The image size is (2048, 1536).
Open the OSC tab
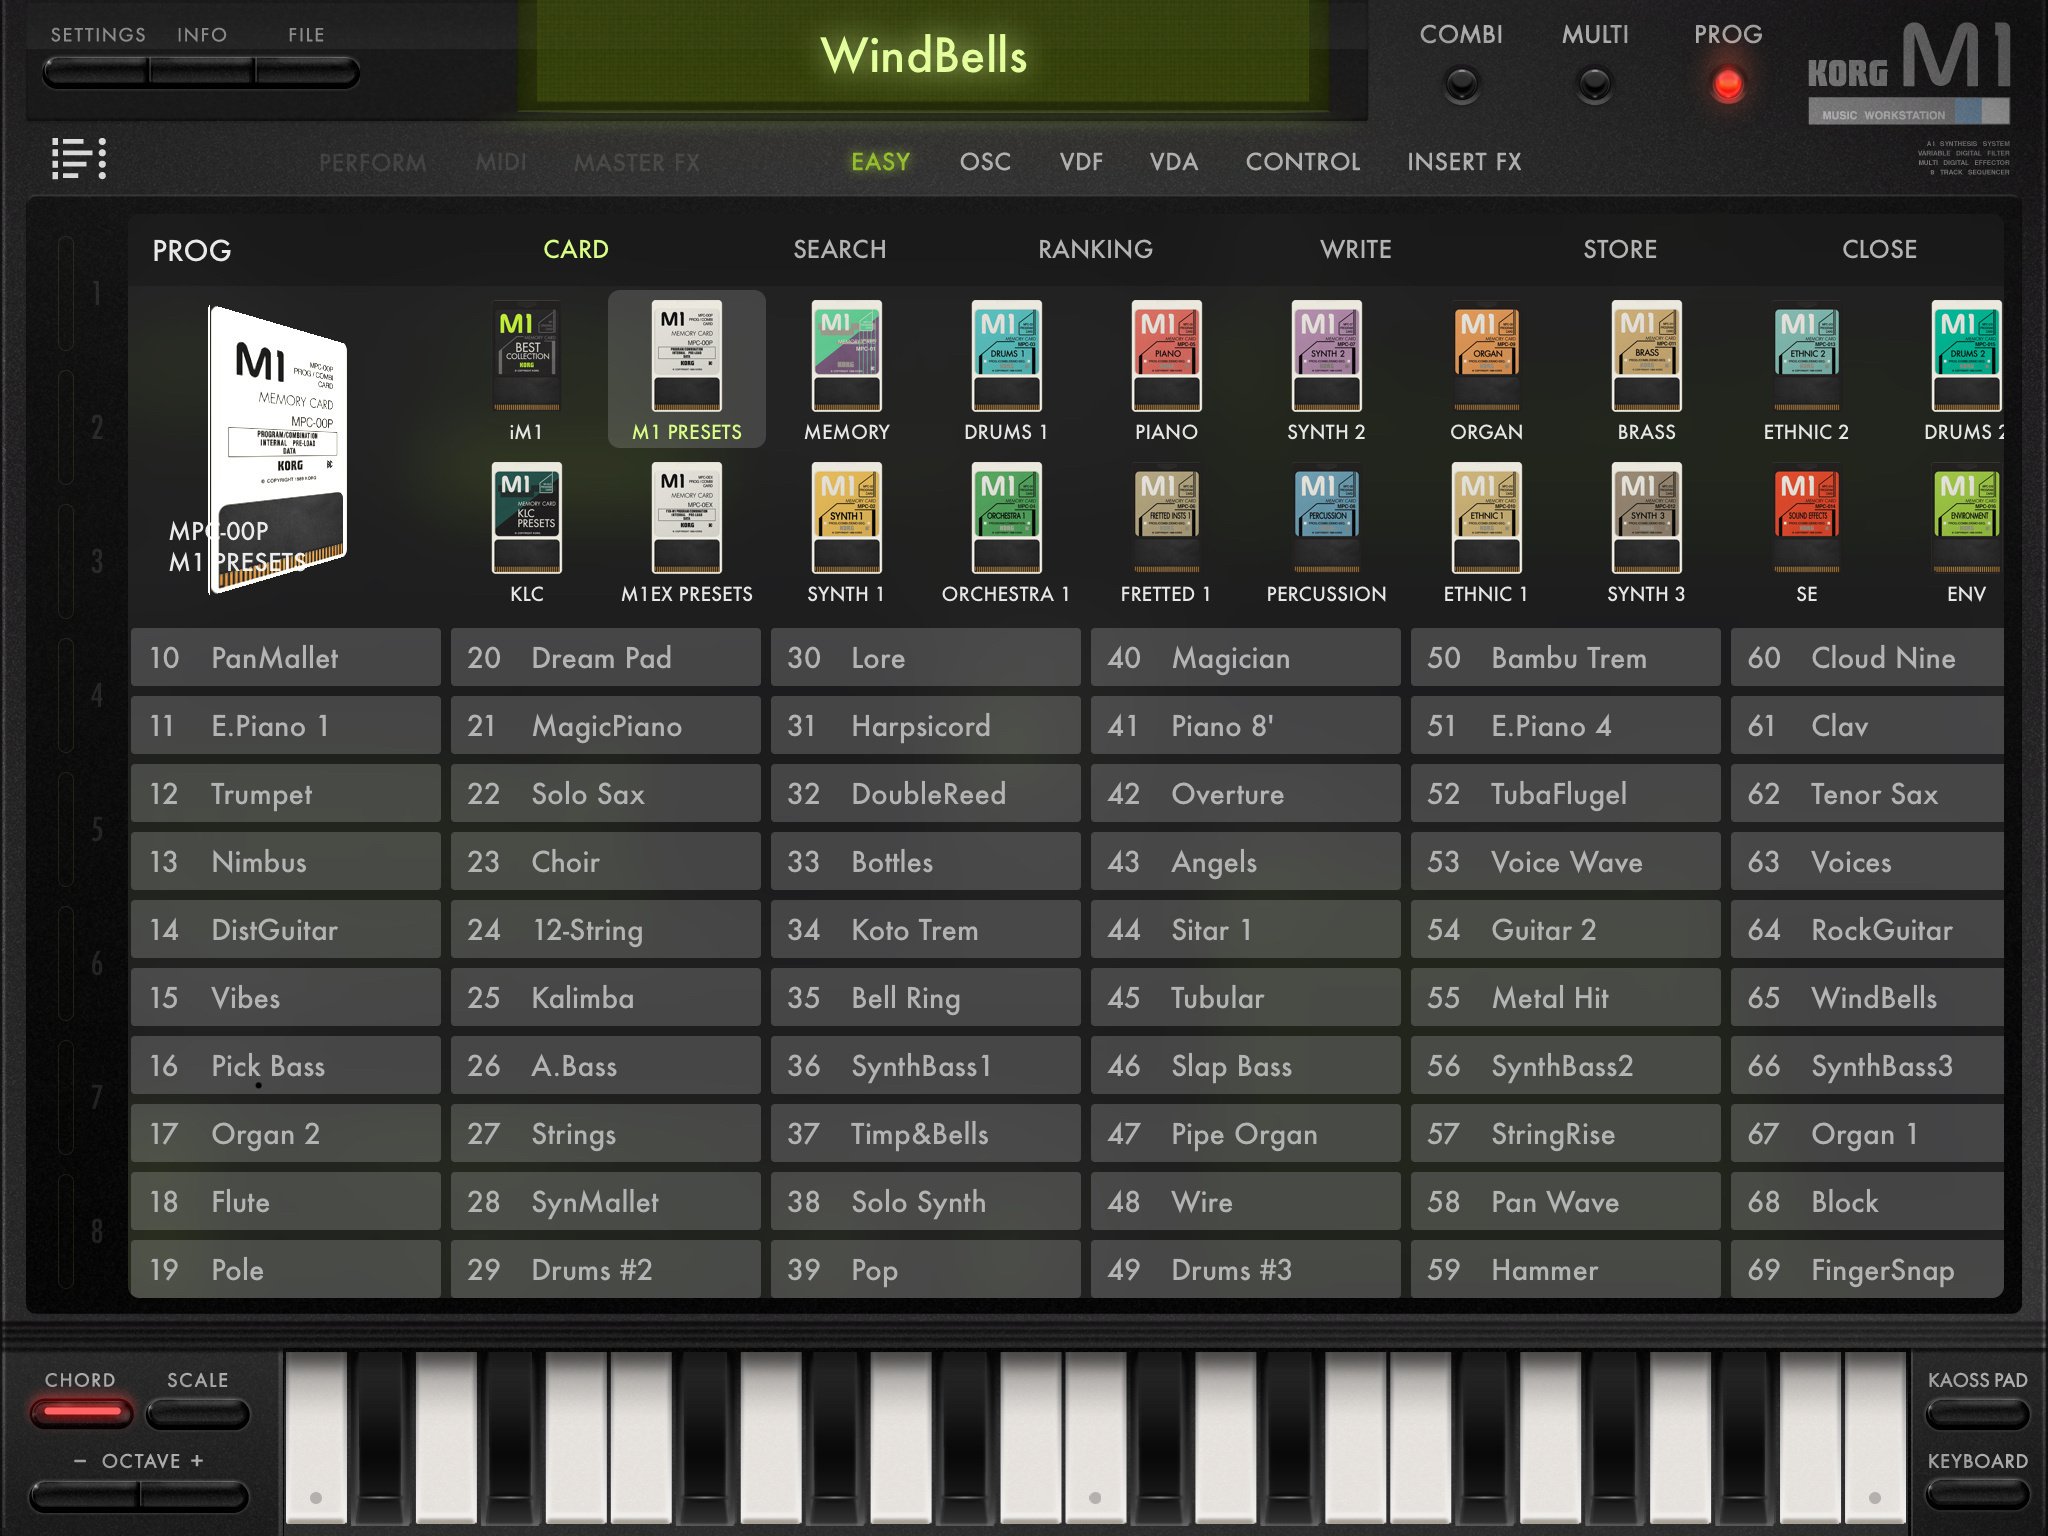pos(985,162)
